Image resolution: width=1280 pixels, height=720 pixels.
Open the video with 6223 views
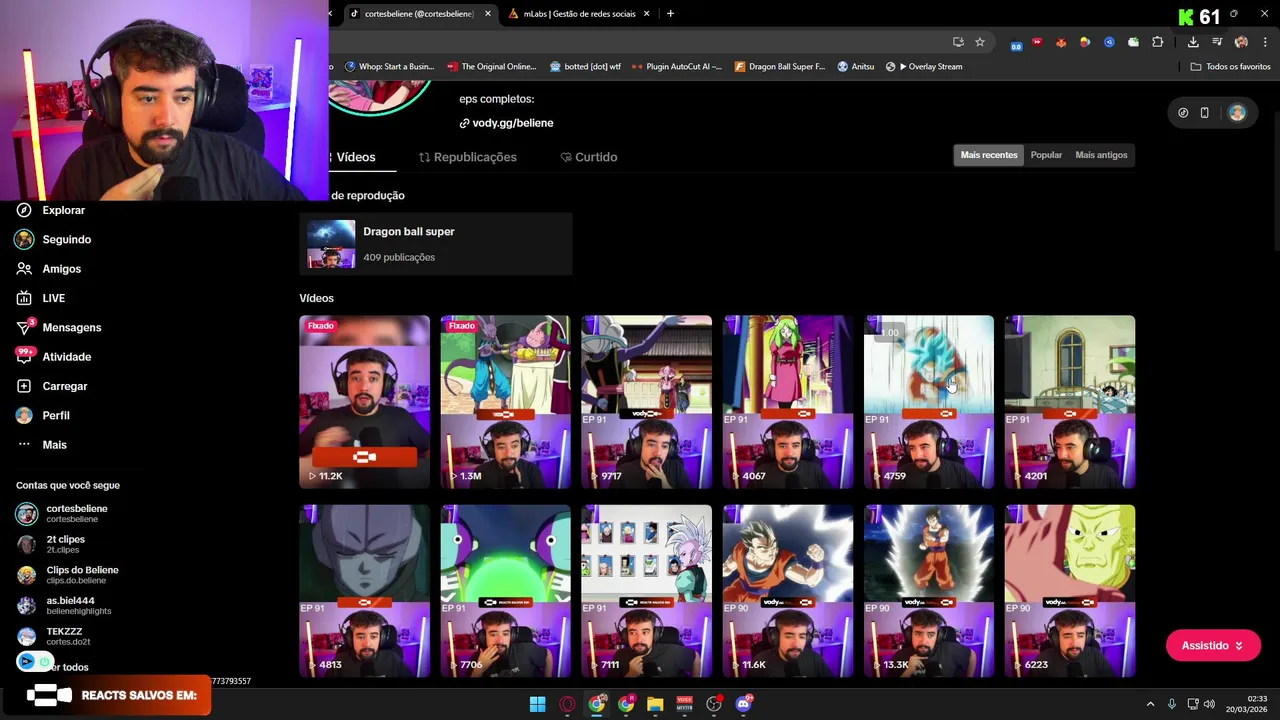[1070, 591]
